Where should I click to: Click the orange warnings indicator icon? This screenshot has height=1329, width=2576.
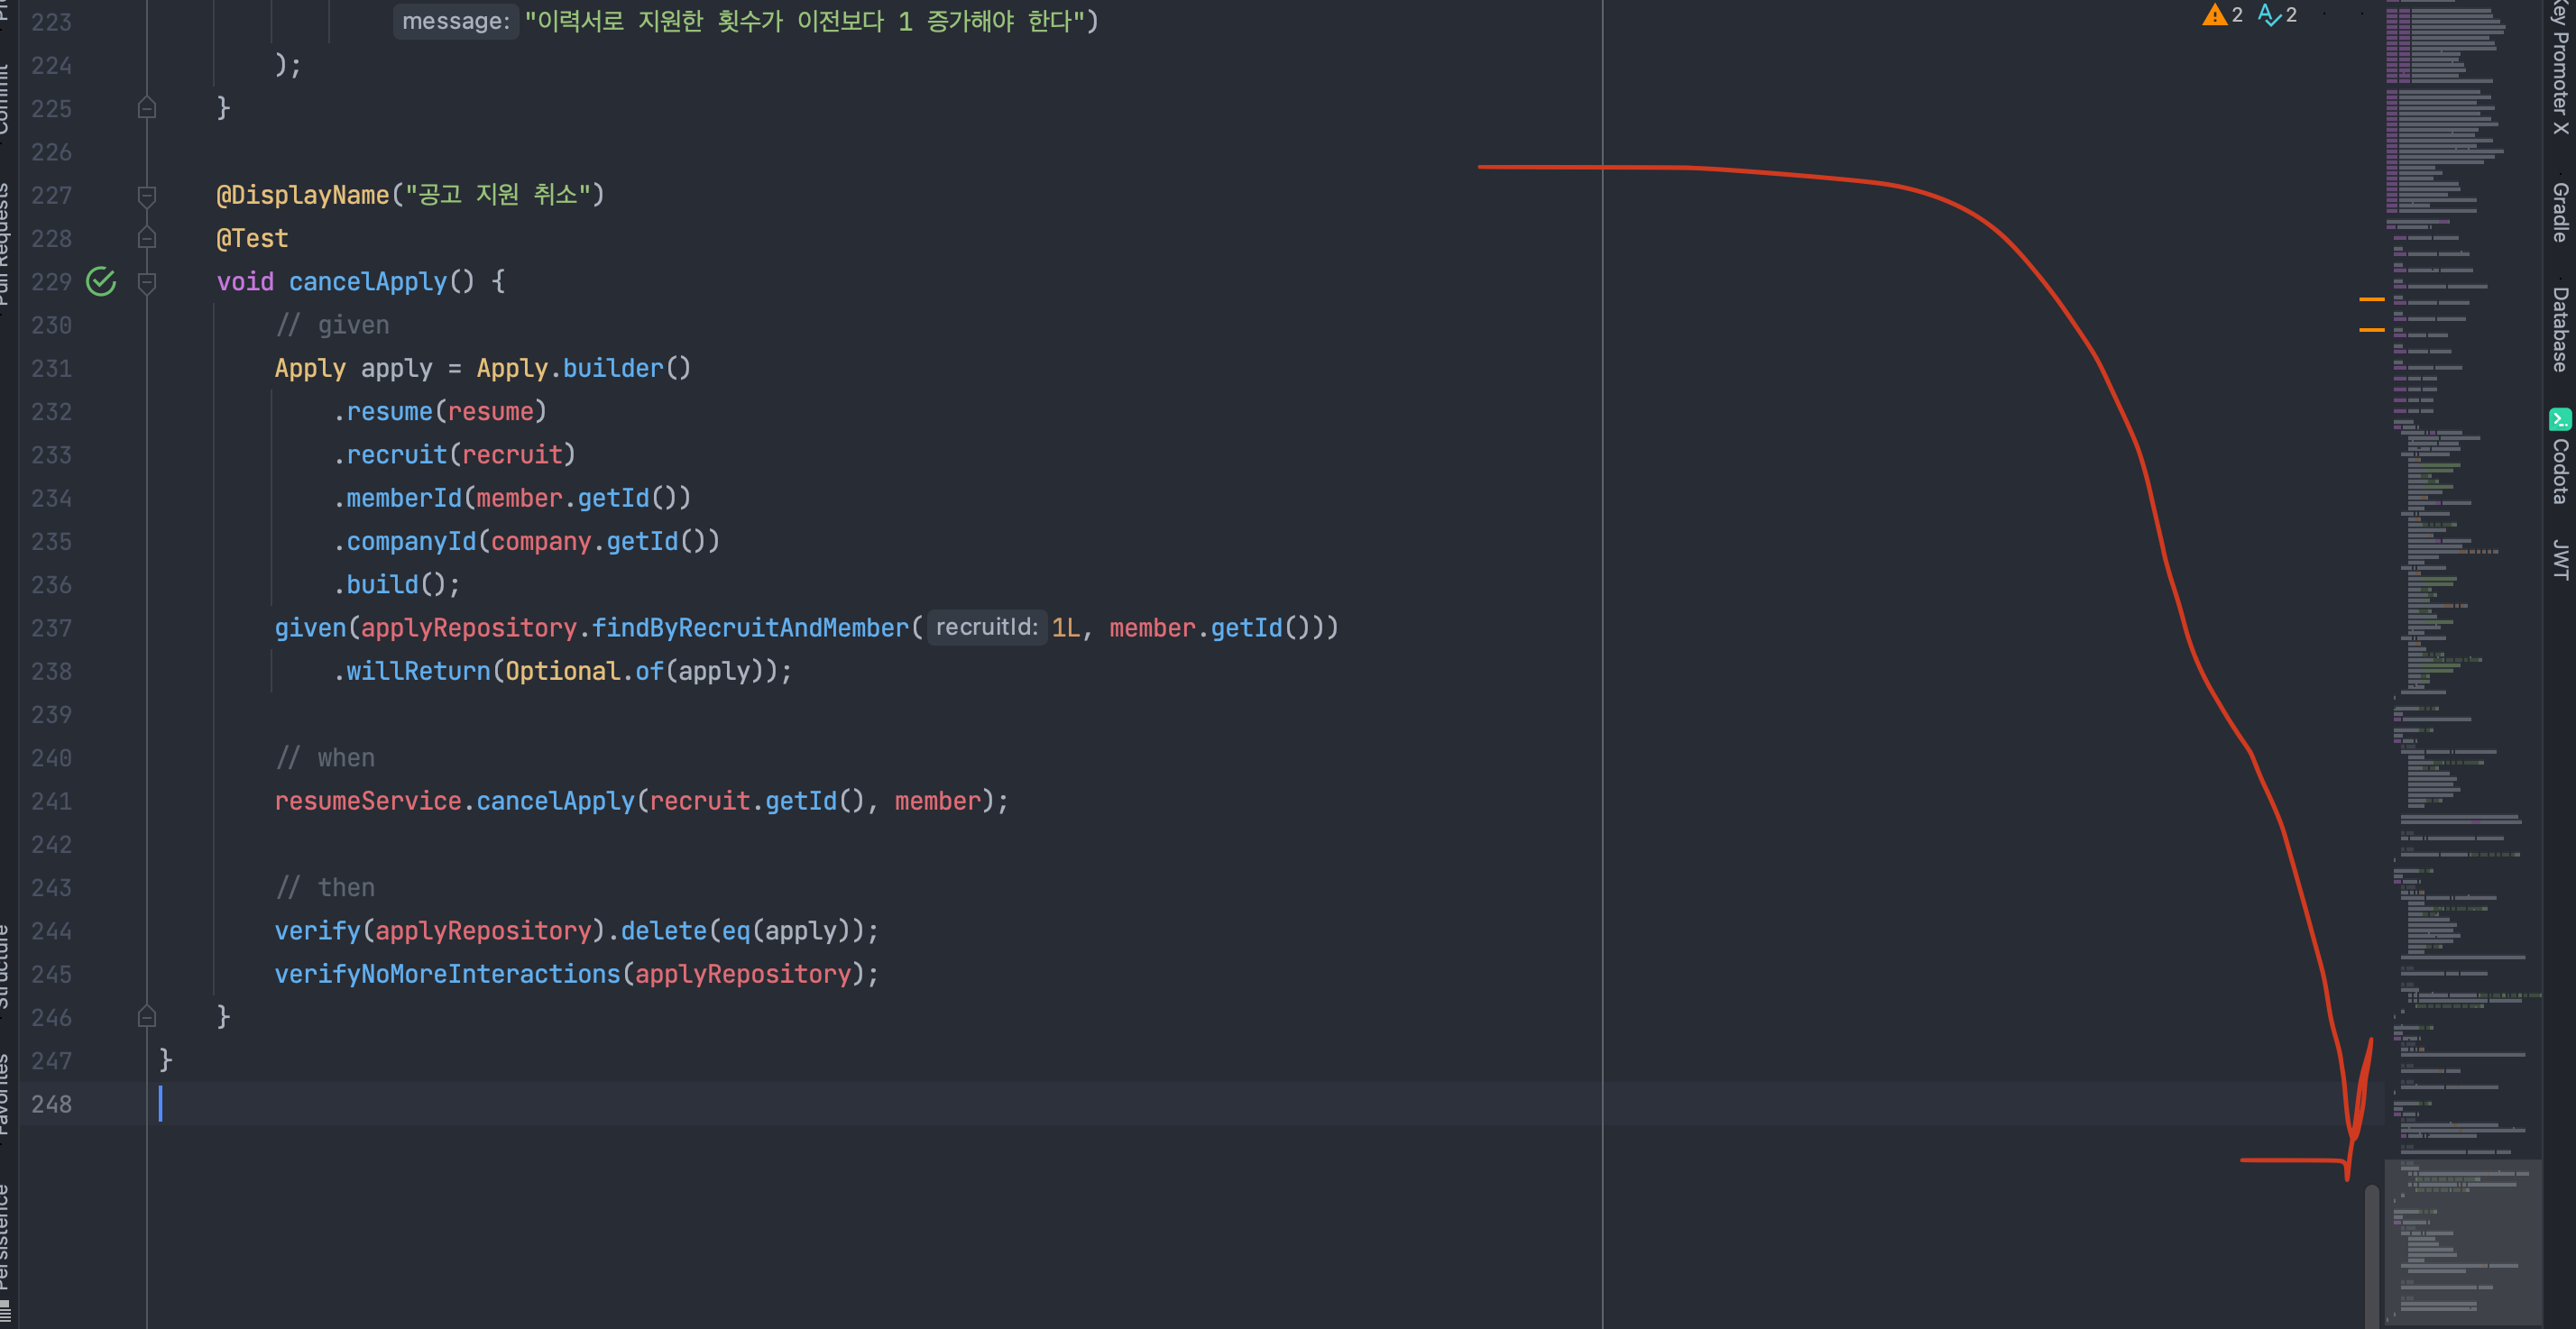pyautogui.click(x=2214, y=15)
